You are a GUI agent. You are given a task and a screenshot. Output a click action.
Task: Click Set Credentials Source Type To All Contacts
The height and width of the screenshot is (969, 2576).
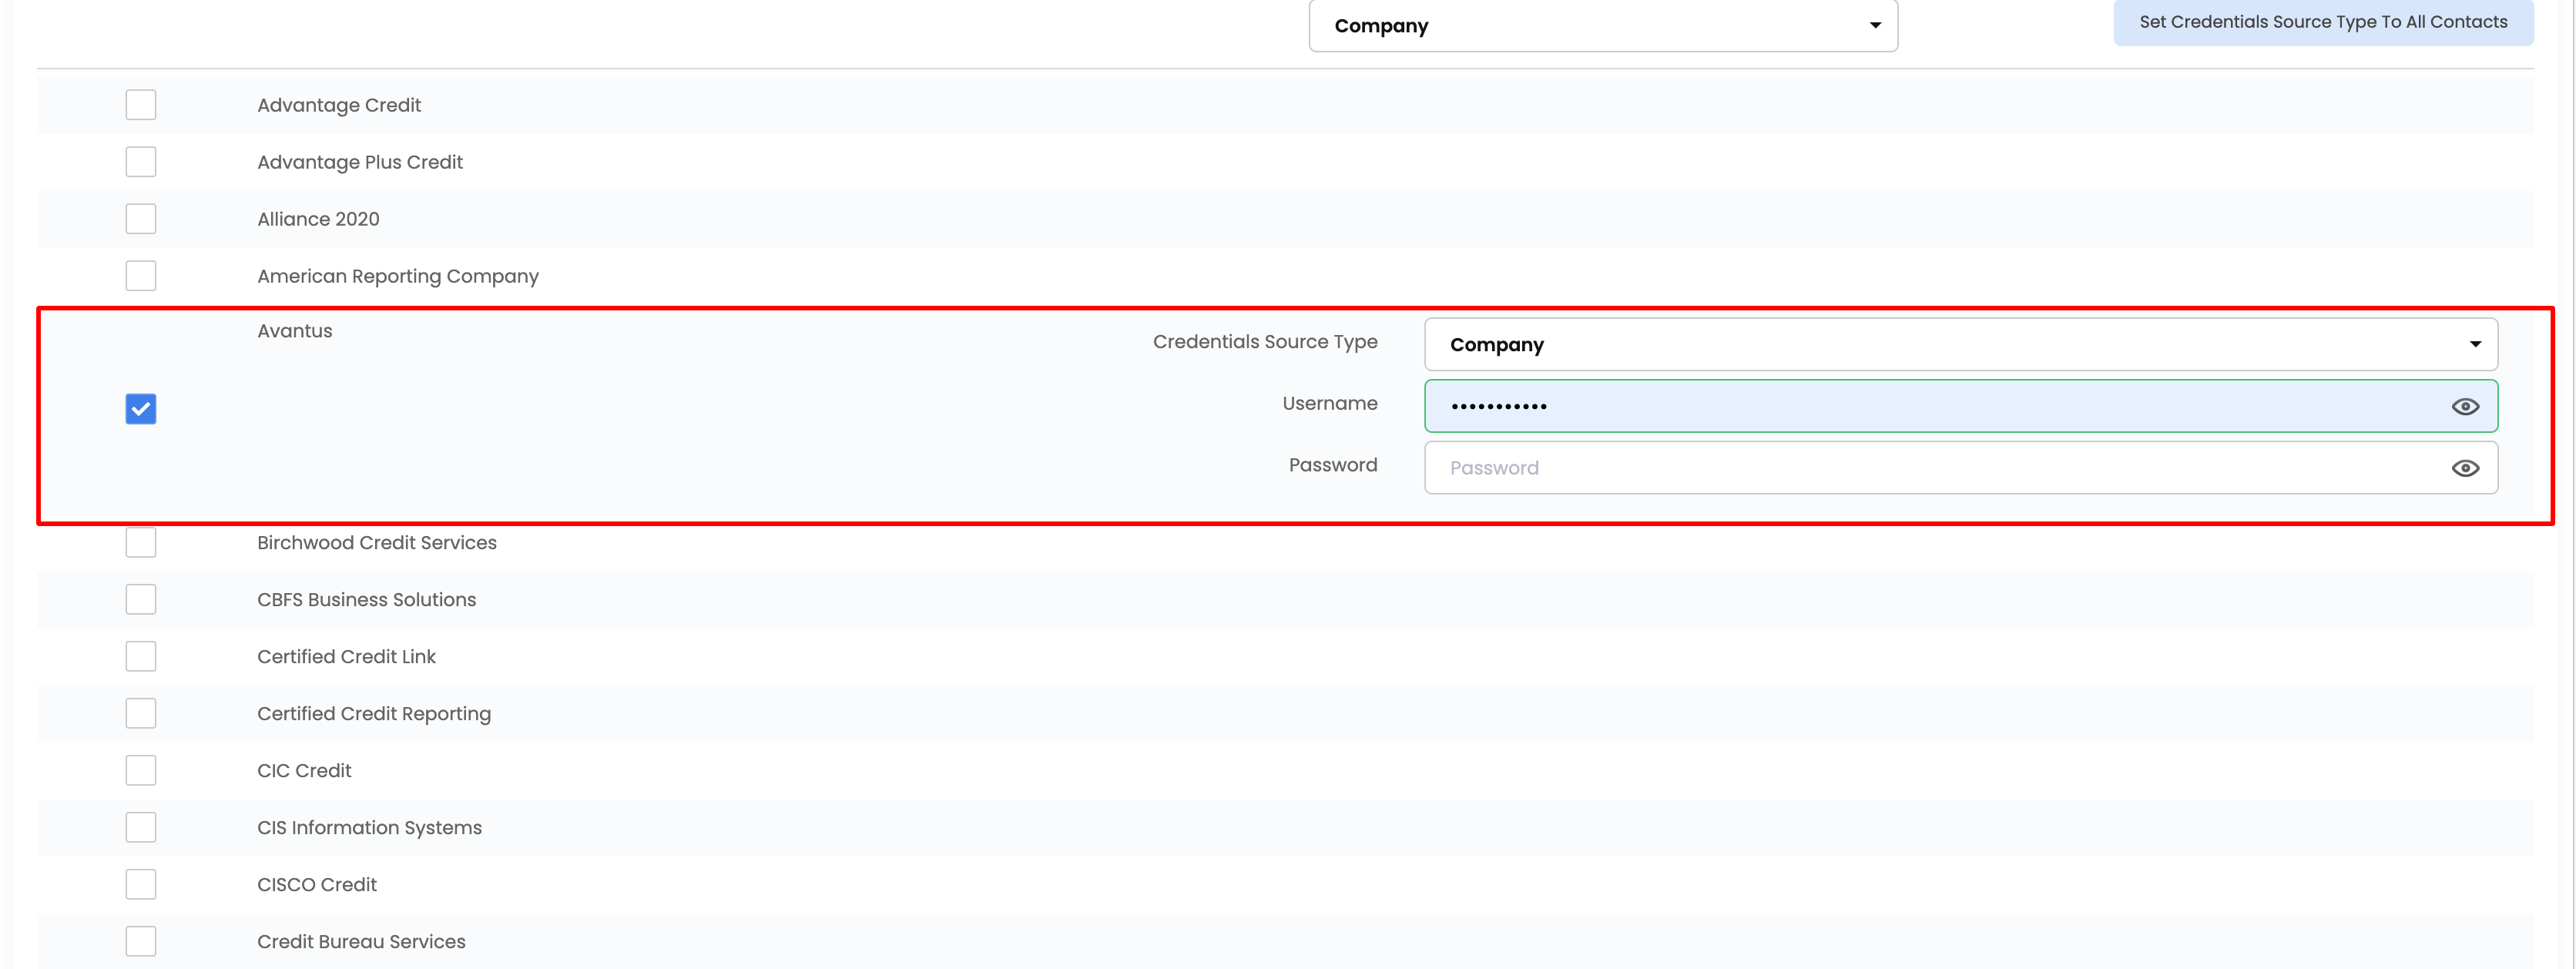coord(2322,21)
